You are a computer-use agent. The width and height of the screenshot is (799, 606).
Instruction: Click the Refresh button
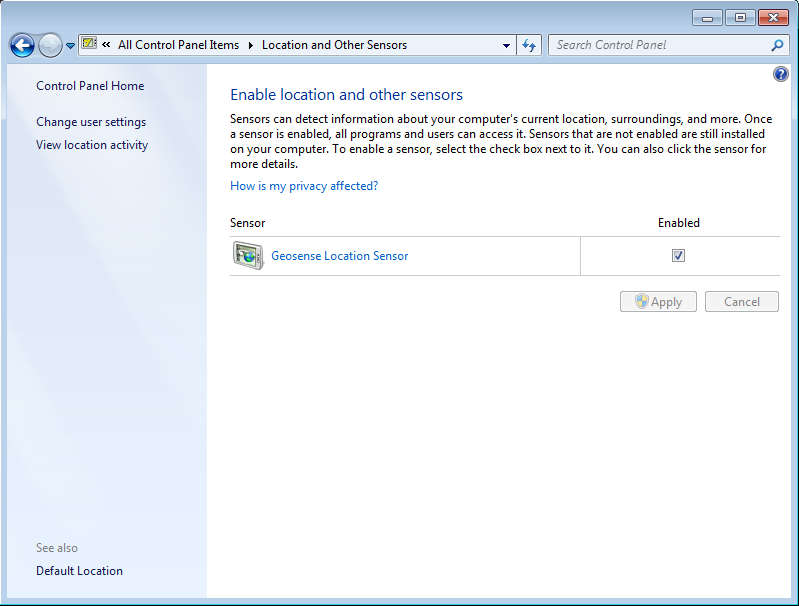(x=529, y=45)
